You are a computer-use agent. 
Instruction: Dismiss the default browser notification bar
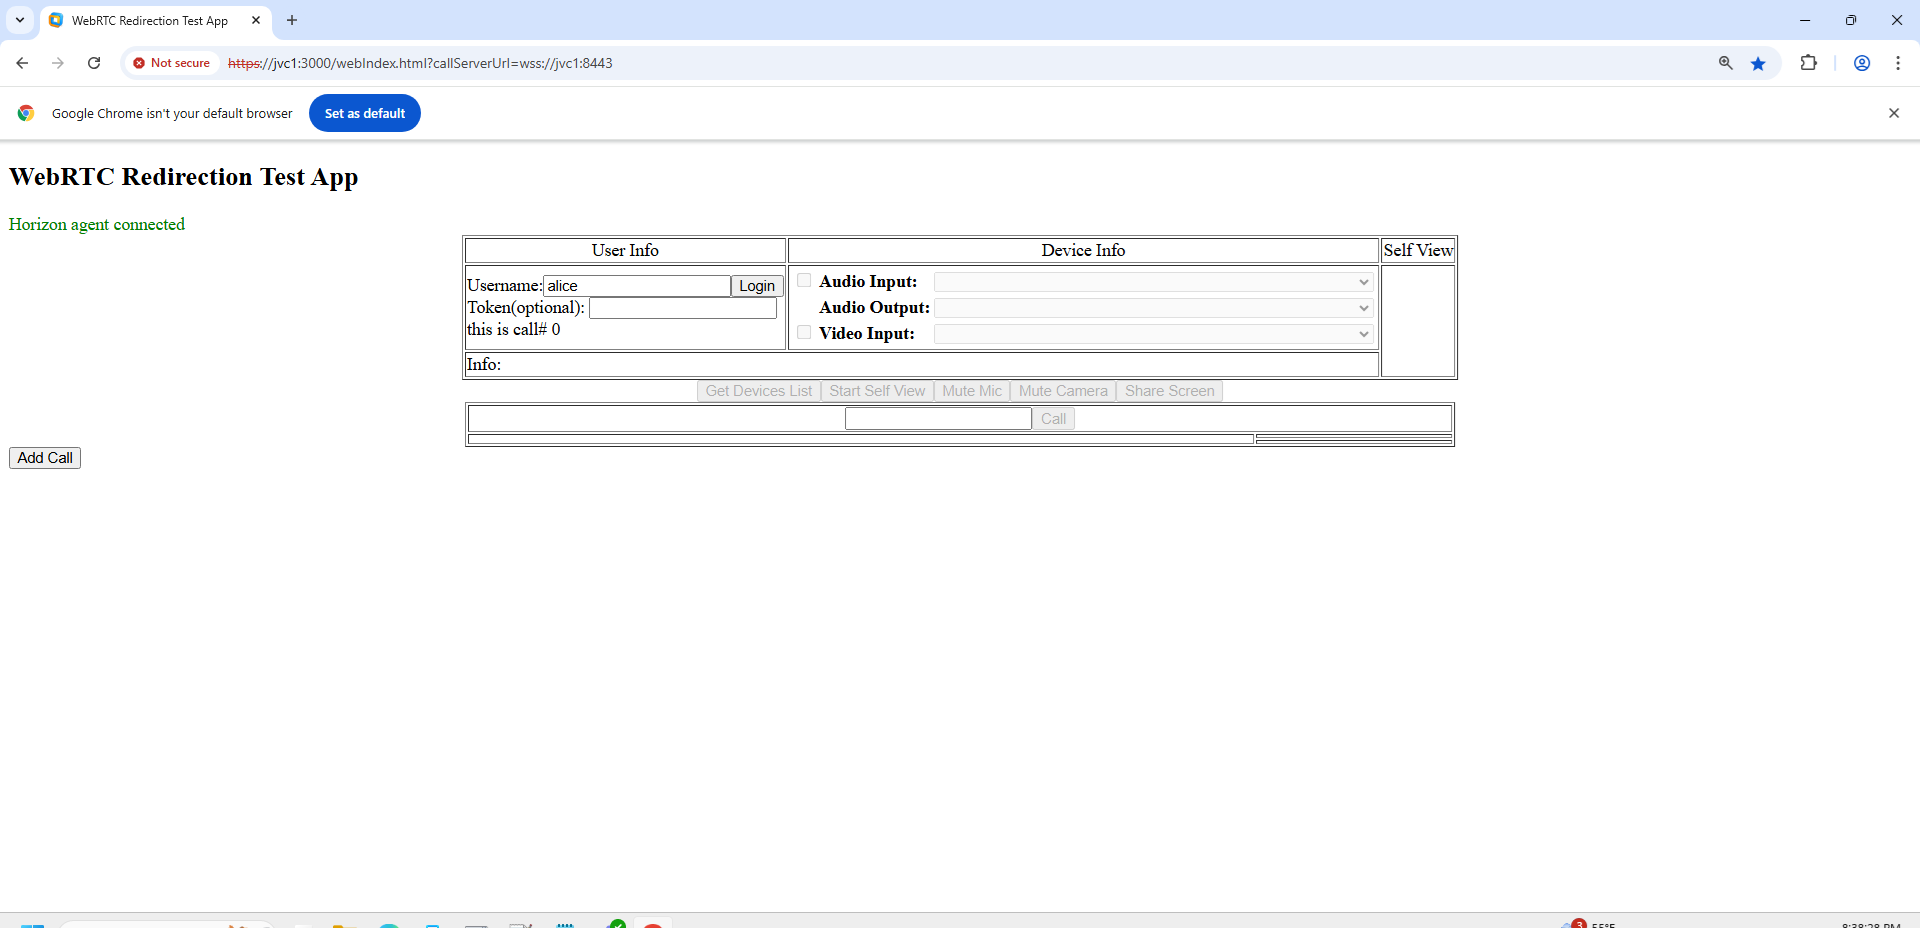(1893, 113)
